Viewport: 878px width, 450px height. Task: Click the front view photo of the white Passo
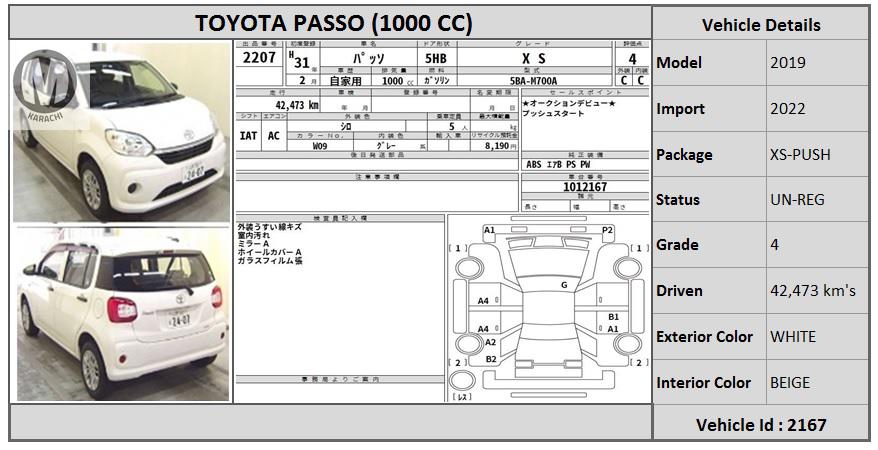click(121, 132)
